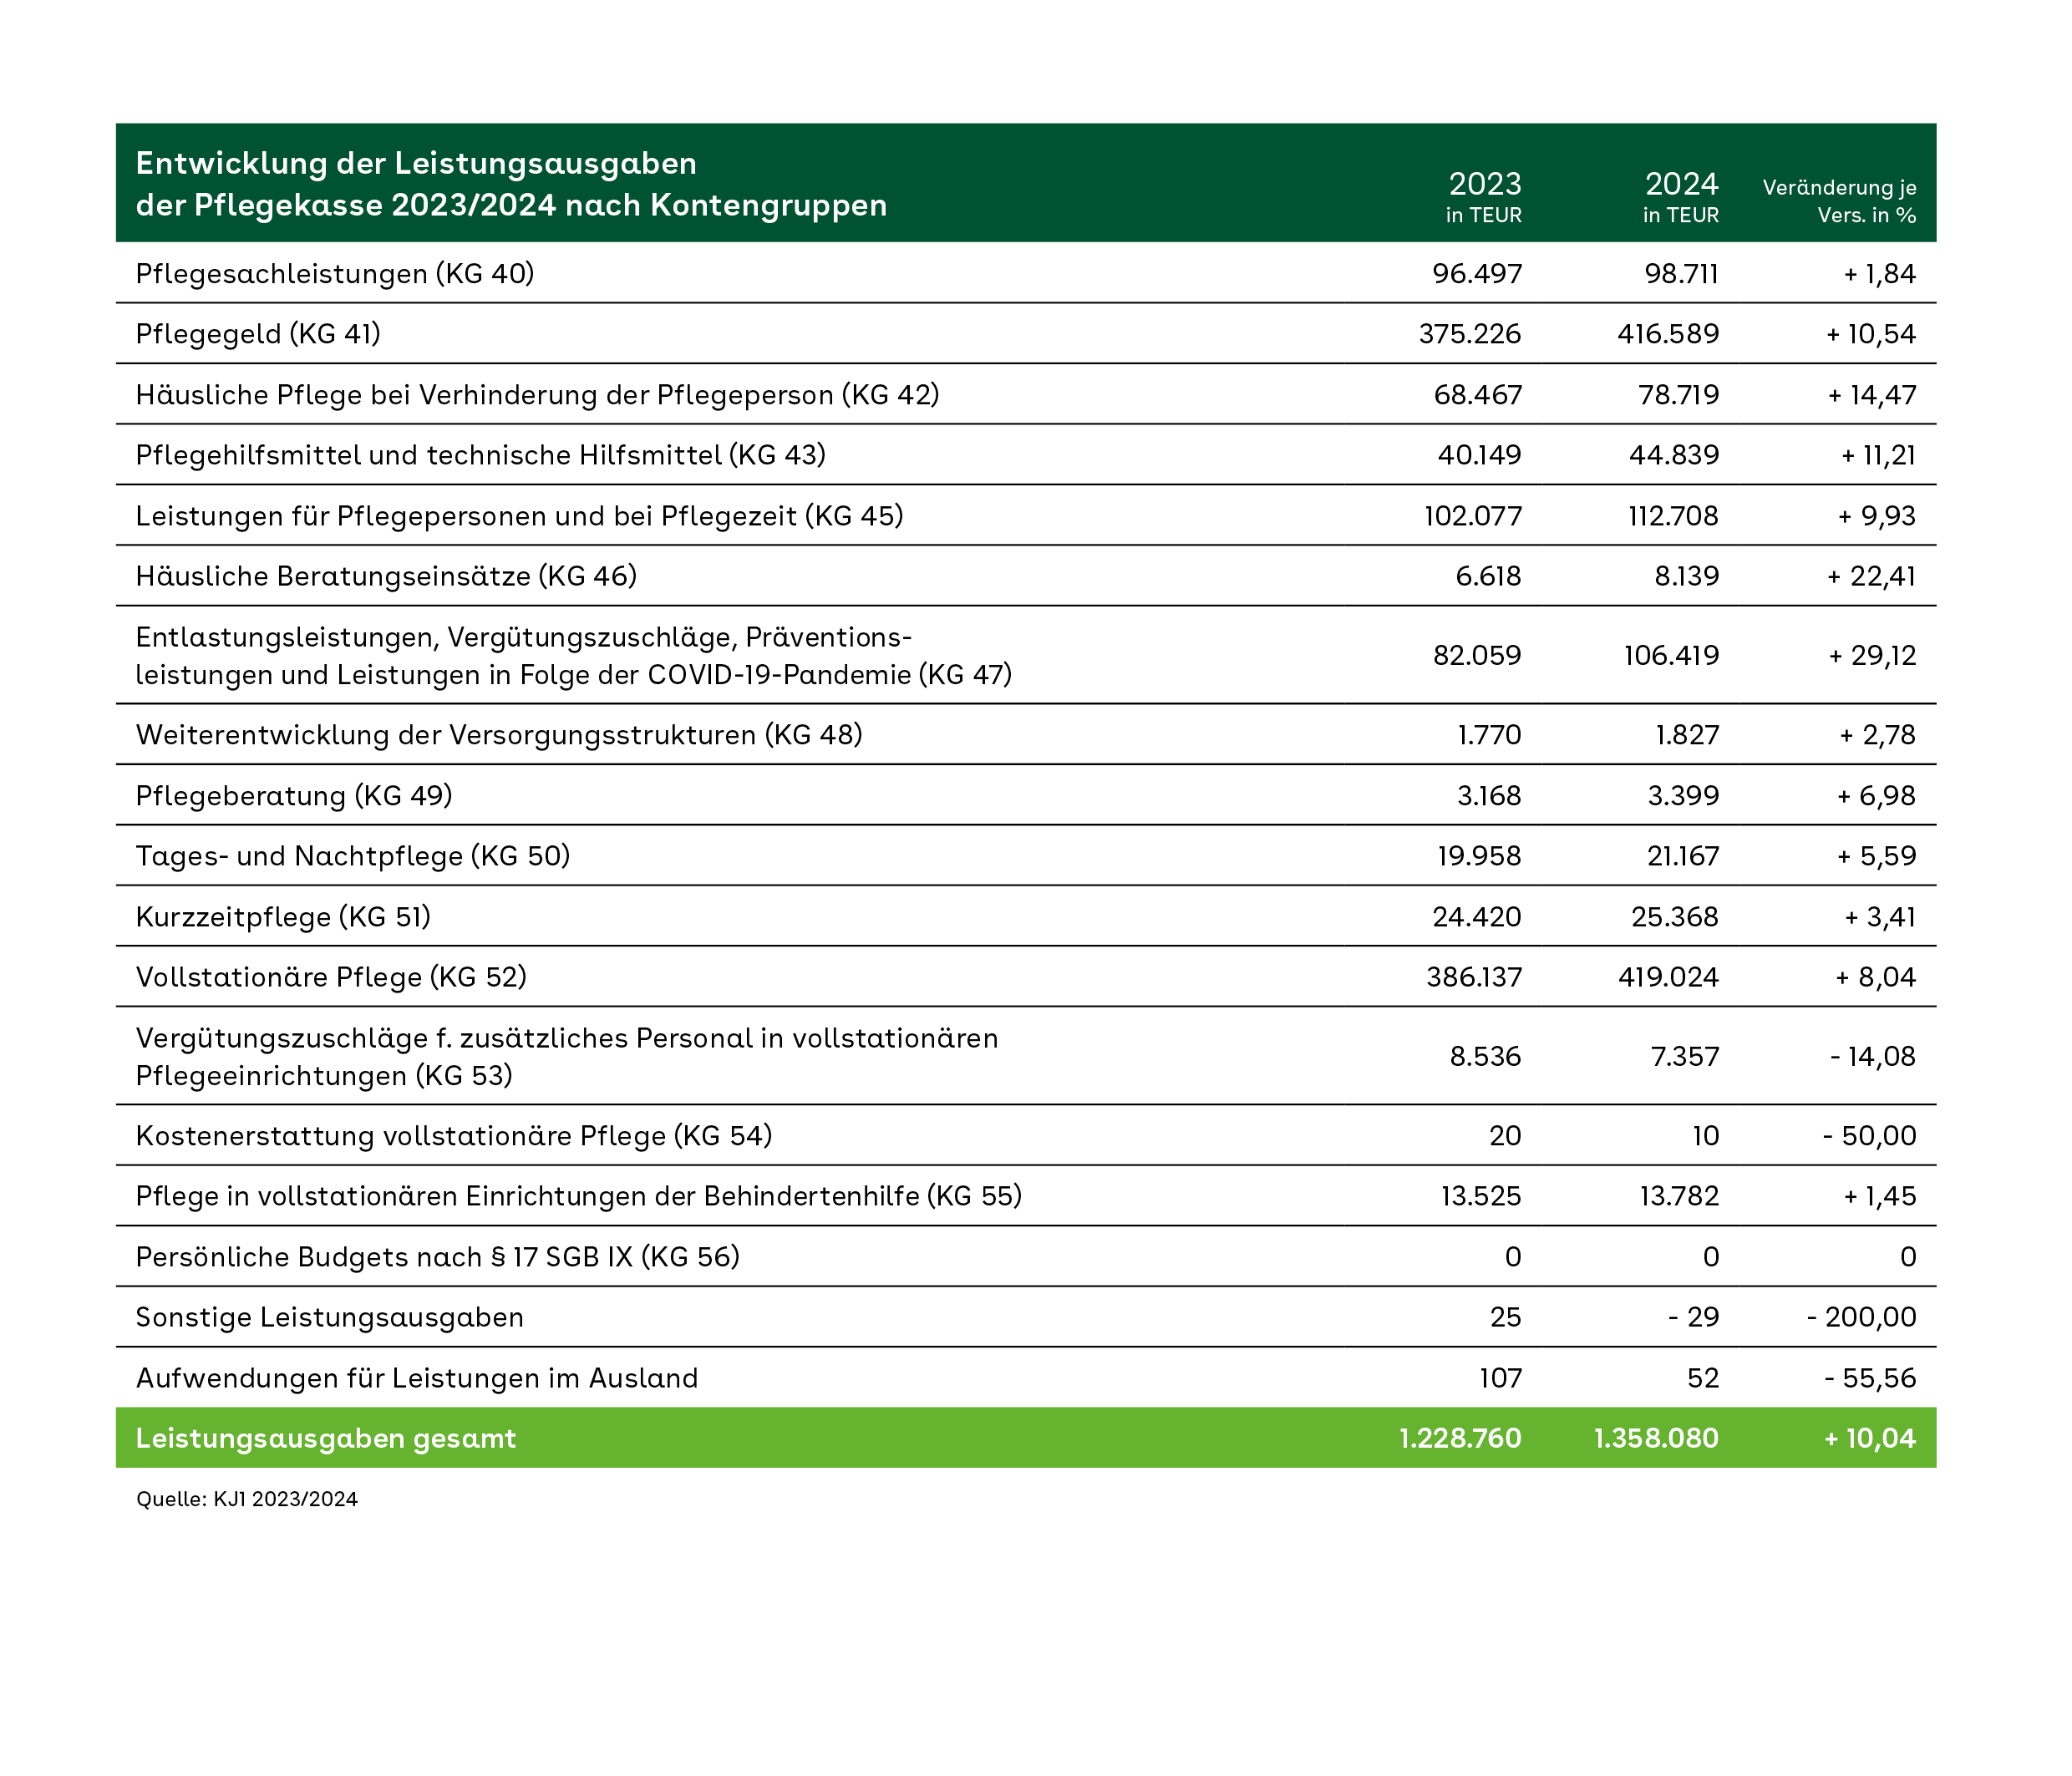Screen dimensions: 2072x1776
Task: Select 'Weiterentwicklung der Versorgungsstrukturen (KG 48)'
Action: 499,735
